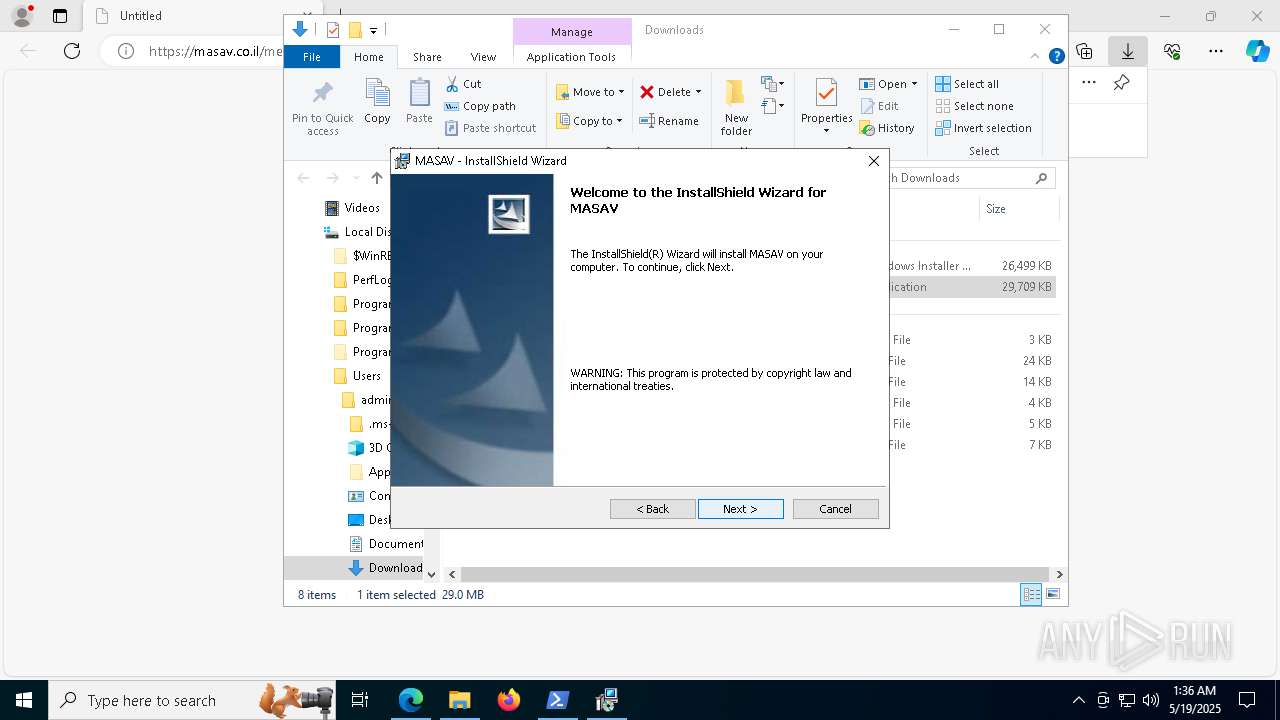The image size is (1280, 720).
Task: Open the Open command dropdown arrow
Action: [x=914, y=84]
